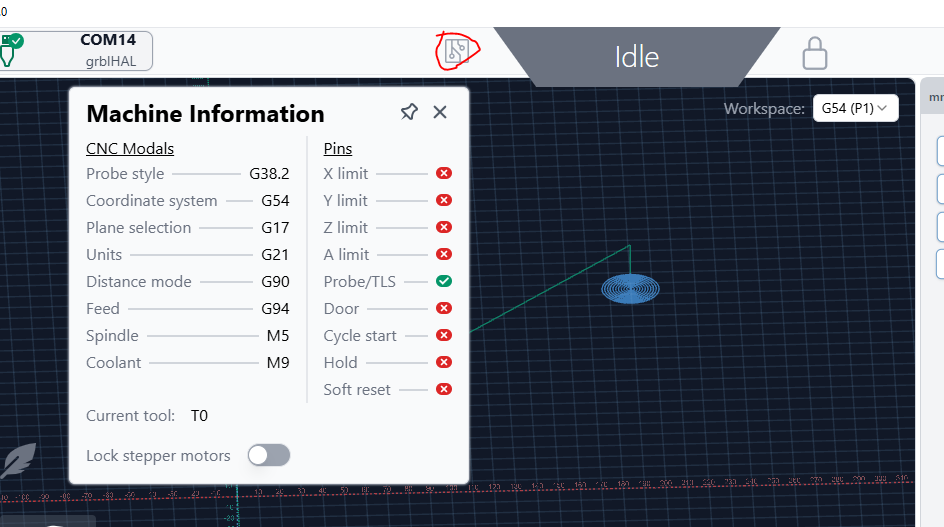Click the Hold pin status icon

444,363
